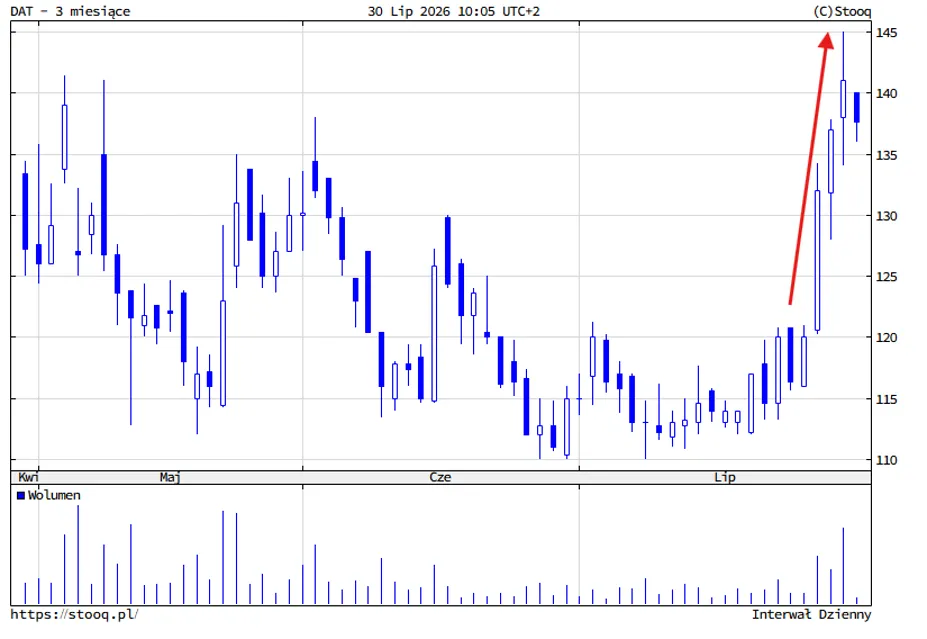Click the 145 price axis label
This screenshot has height=639, width=927.
coord(886,33)
